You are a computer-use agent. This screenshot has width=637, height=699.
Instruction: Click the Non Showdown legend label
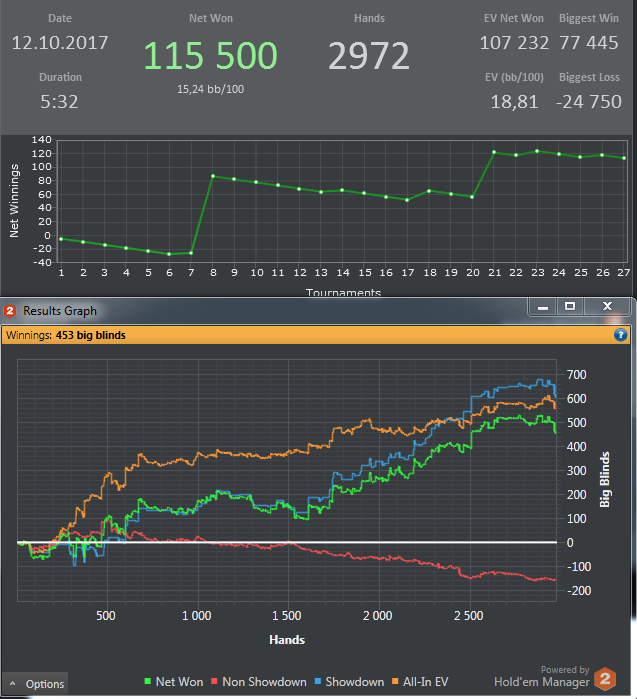point(264,682)
